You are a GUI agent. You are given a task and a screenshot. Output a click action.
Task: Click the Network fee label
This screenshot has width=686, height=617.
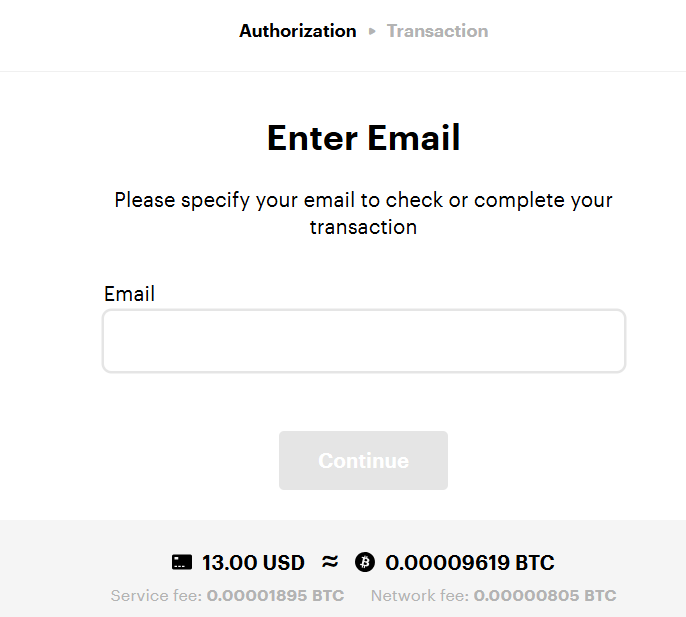coord(420,596)
